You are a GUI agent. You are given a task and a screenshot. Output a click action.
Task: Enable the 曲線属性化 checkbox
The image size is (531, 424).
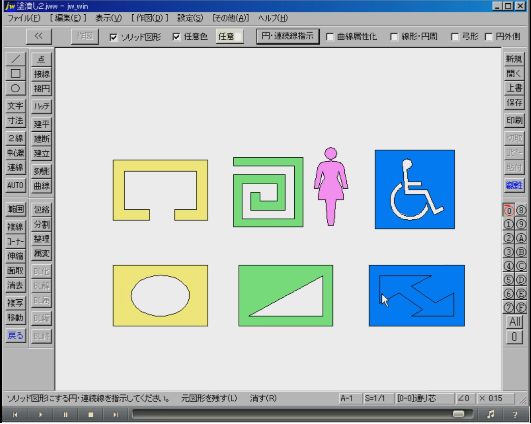click(x=330, y=37)
